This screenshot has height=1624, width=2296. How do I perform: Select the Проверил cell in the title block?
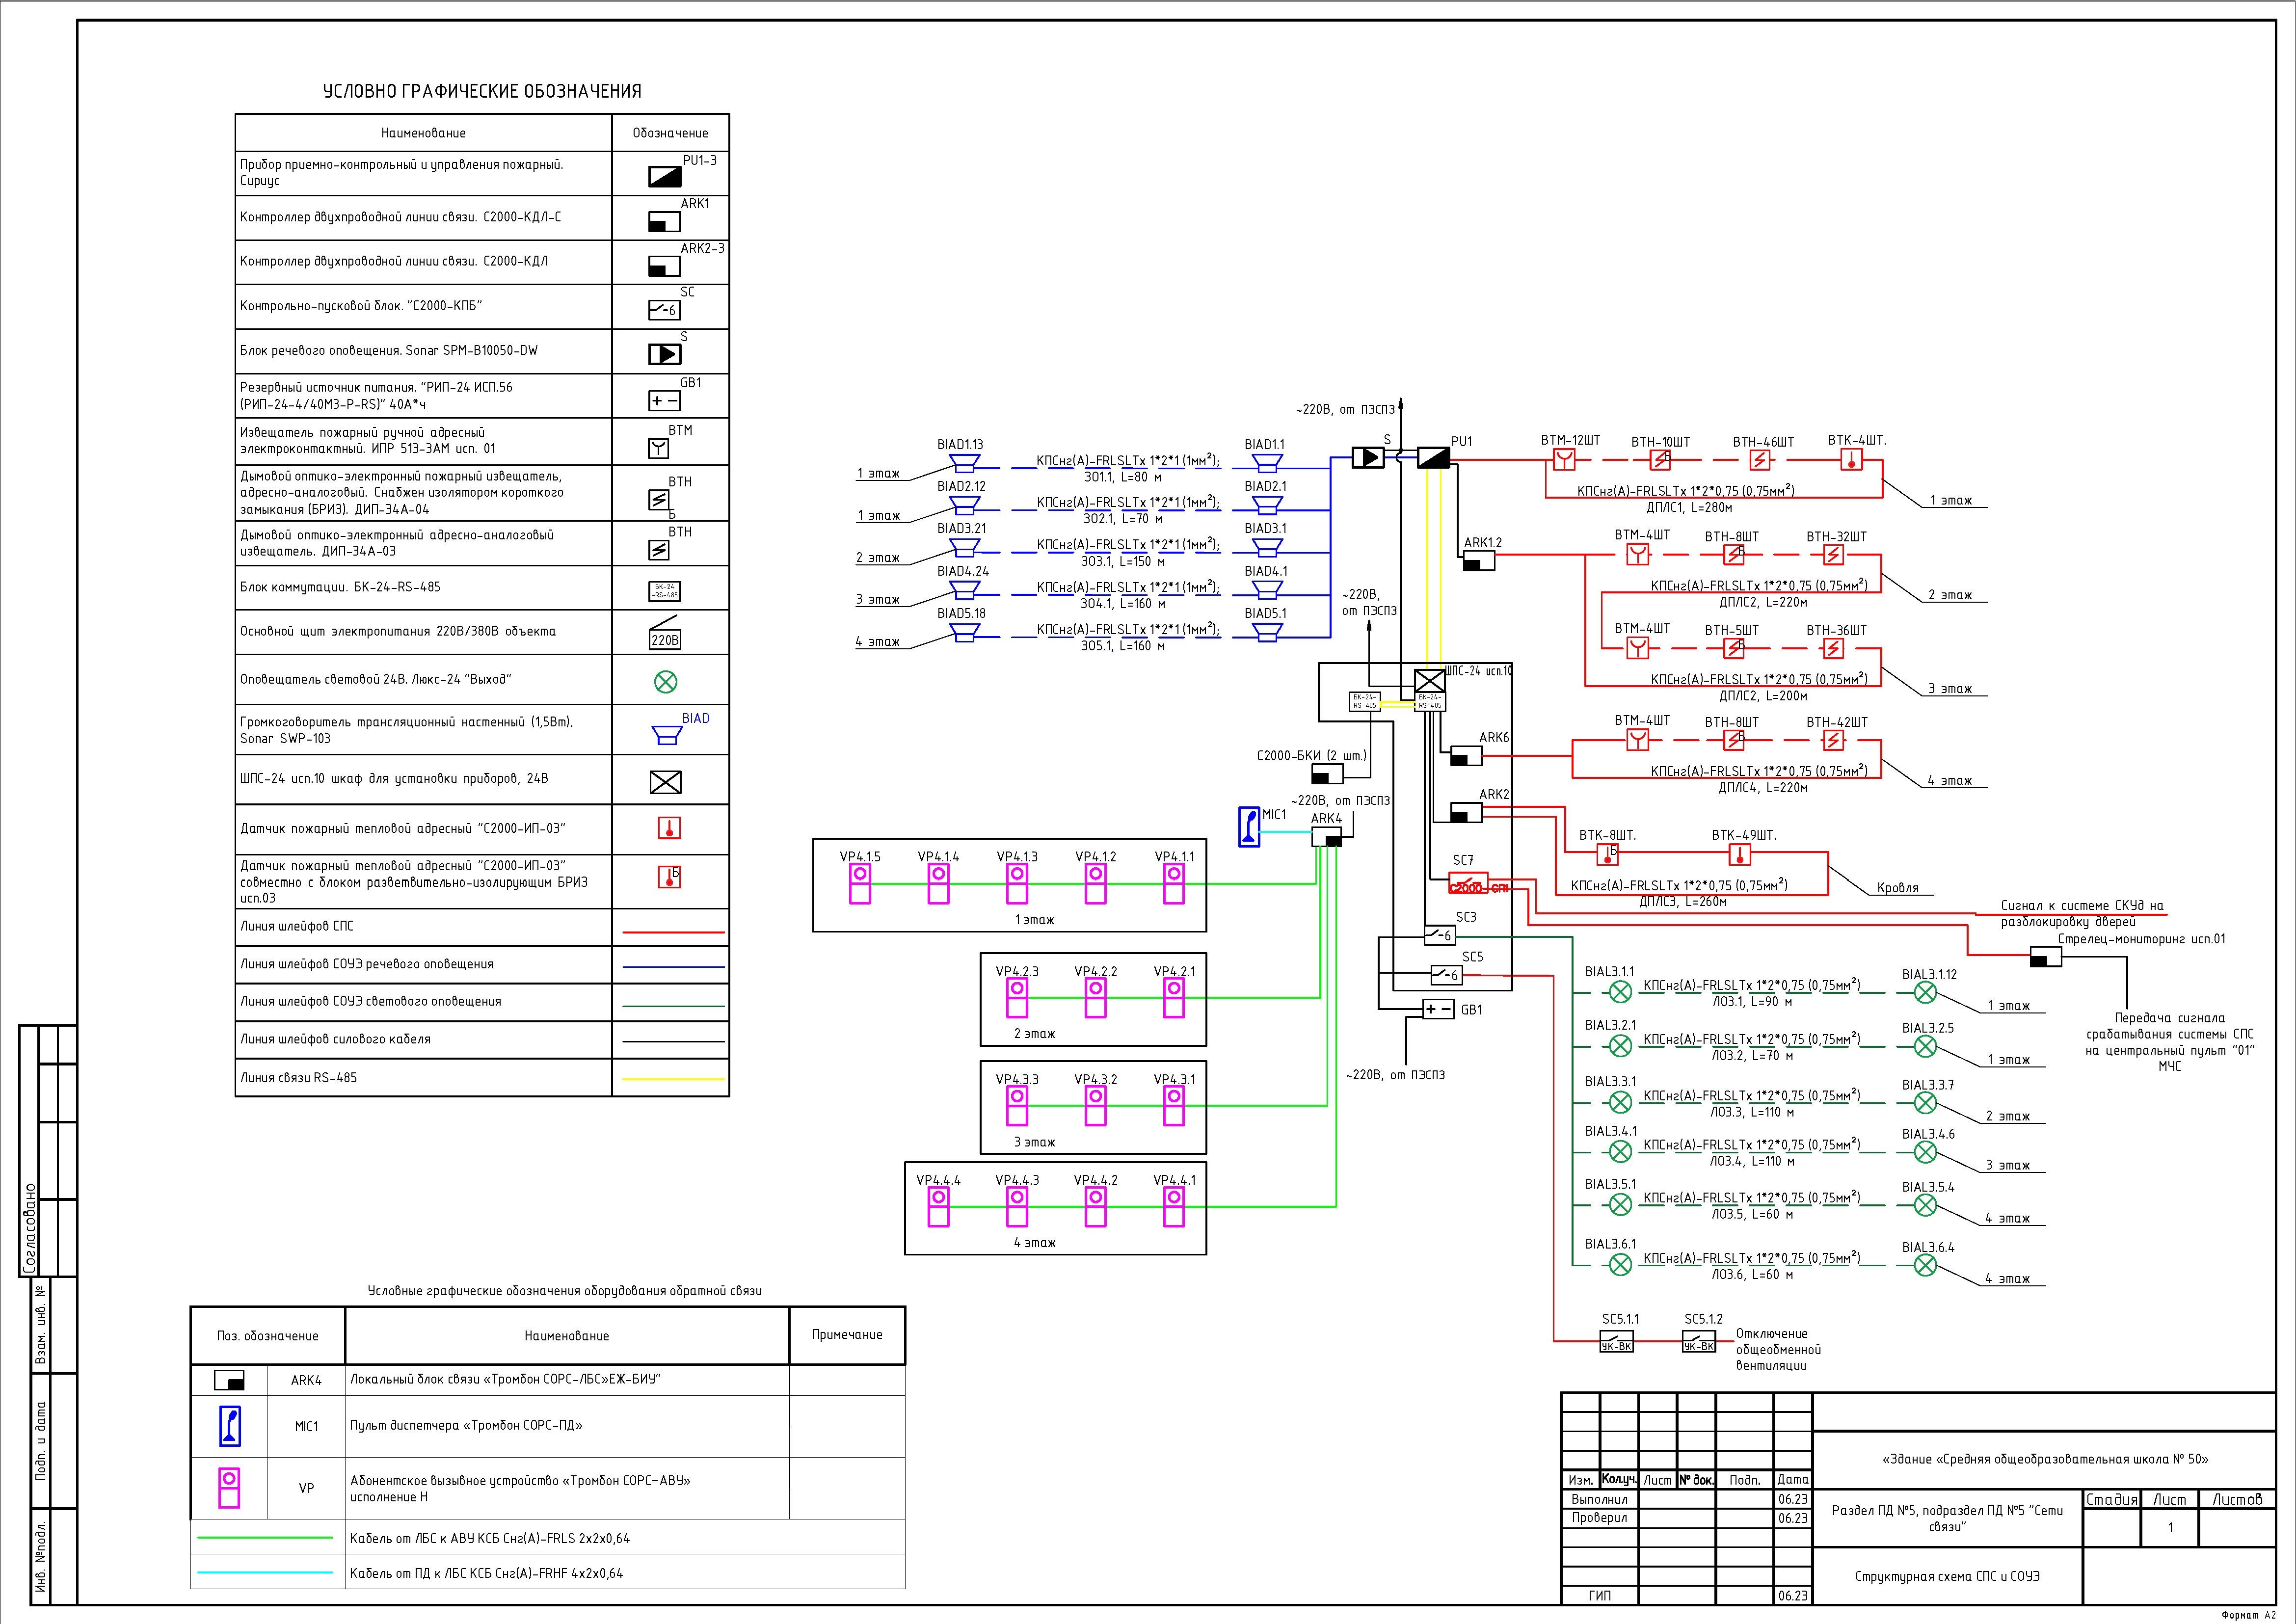click(x=1599, y=1517)
